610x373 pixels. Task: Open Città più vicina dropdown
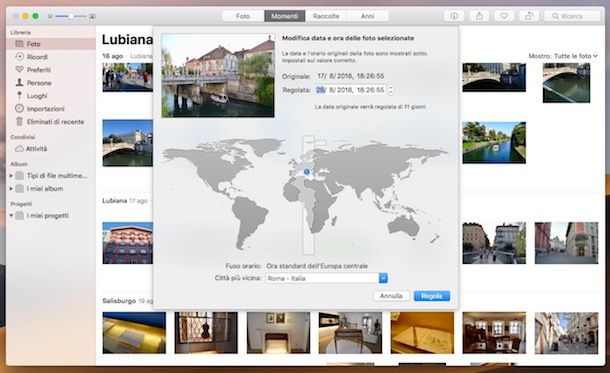327,278
